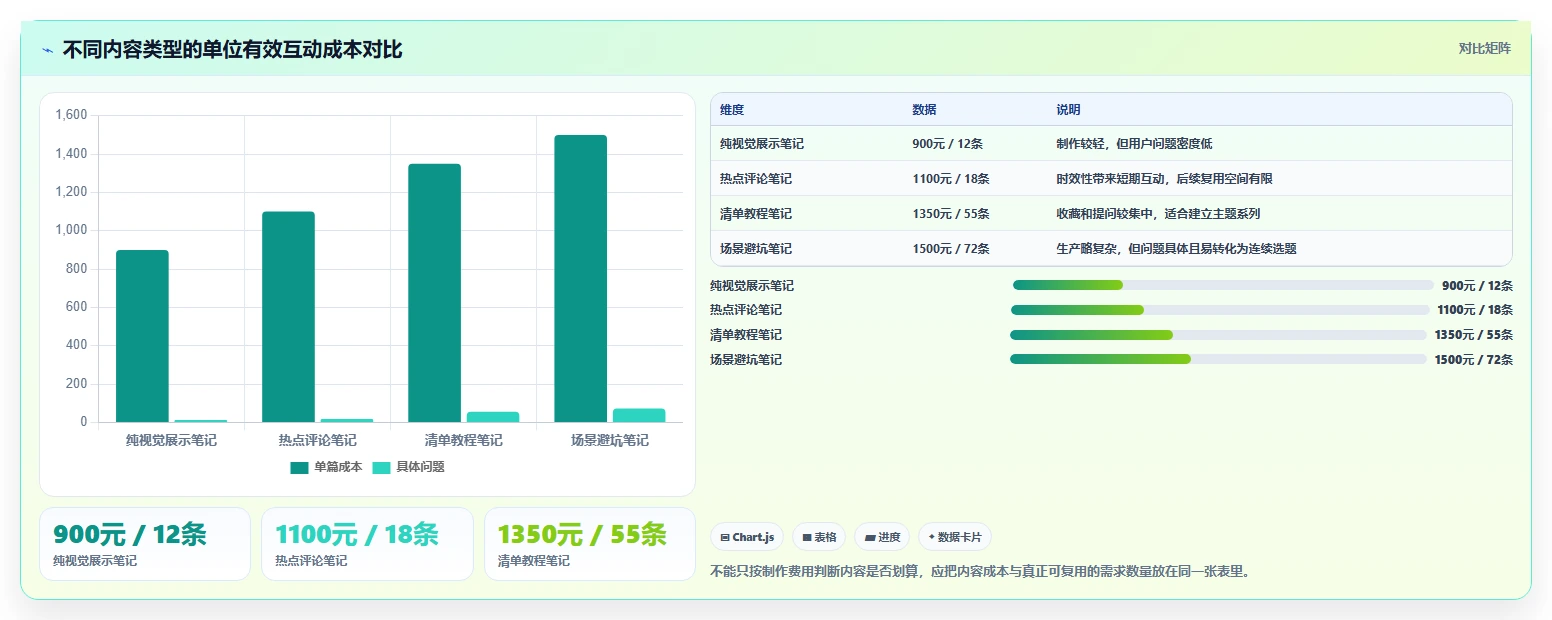1552x620 pixels.
Task: Click the 数据 column header
Action: coord(924,110)
